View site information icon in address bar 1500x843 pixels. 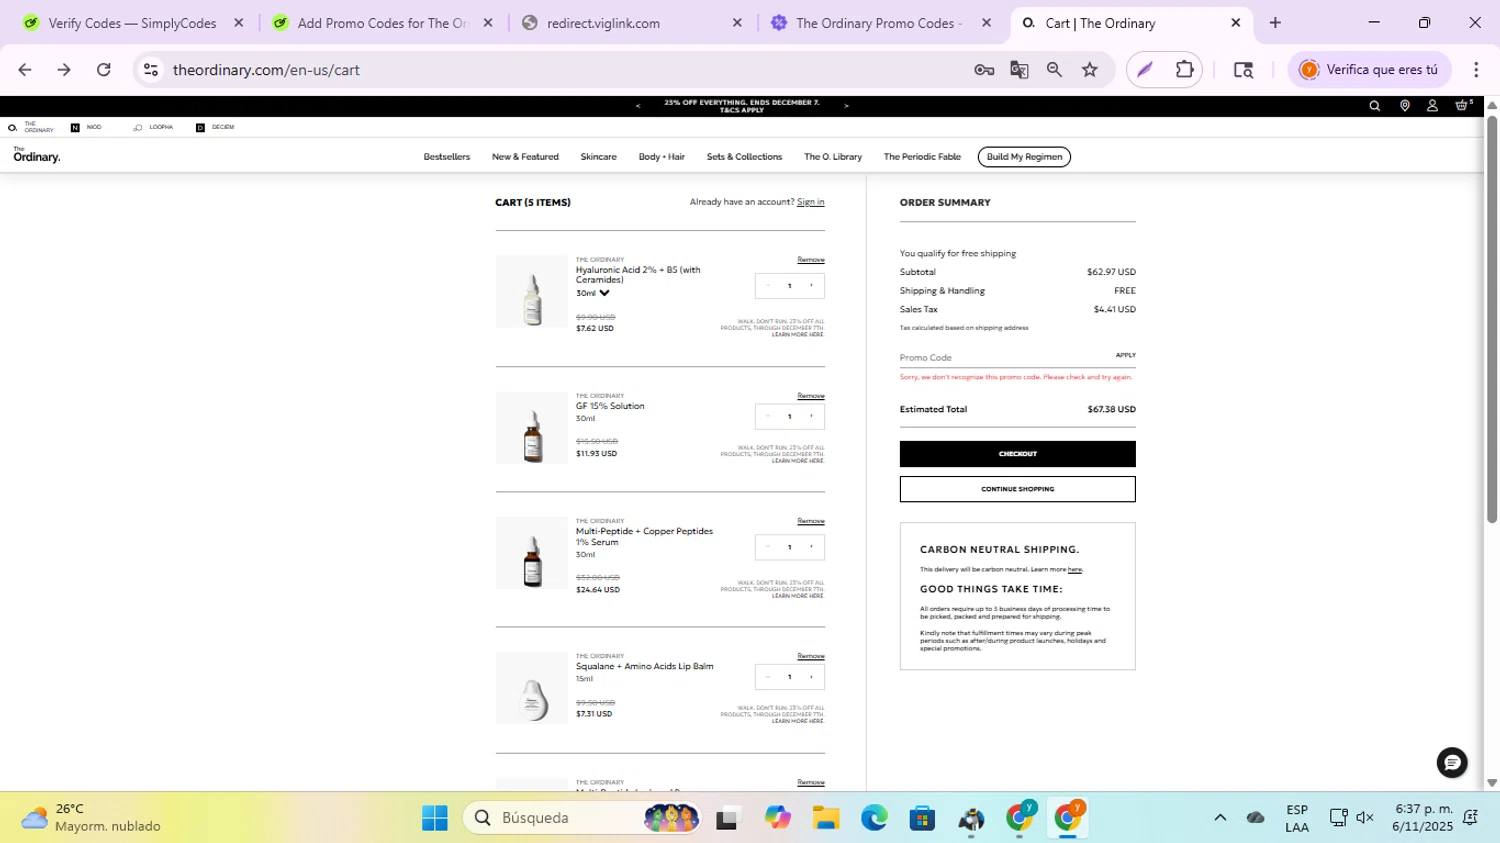point(151,70)
